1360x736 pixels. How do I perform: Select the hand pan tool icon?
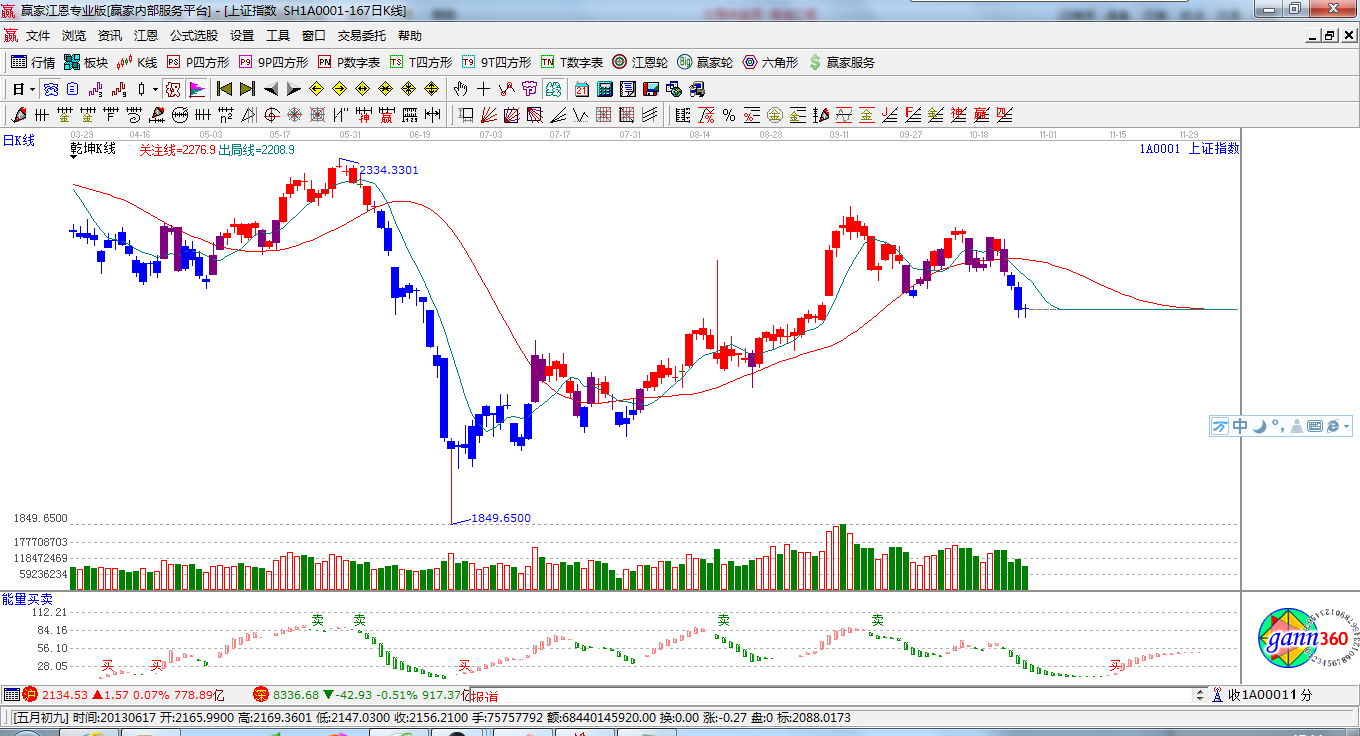tap(460, 89)
